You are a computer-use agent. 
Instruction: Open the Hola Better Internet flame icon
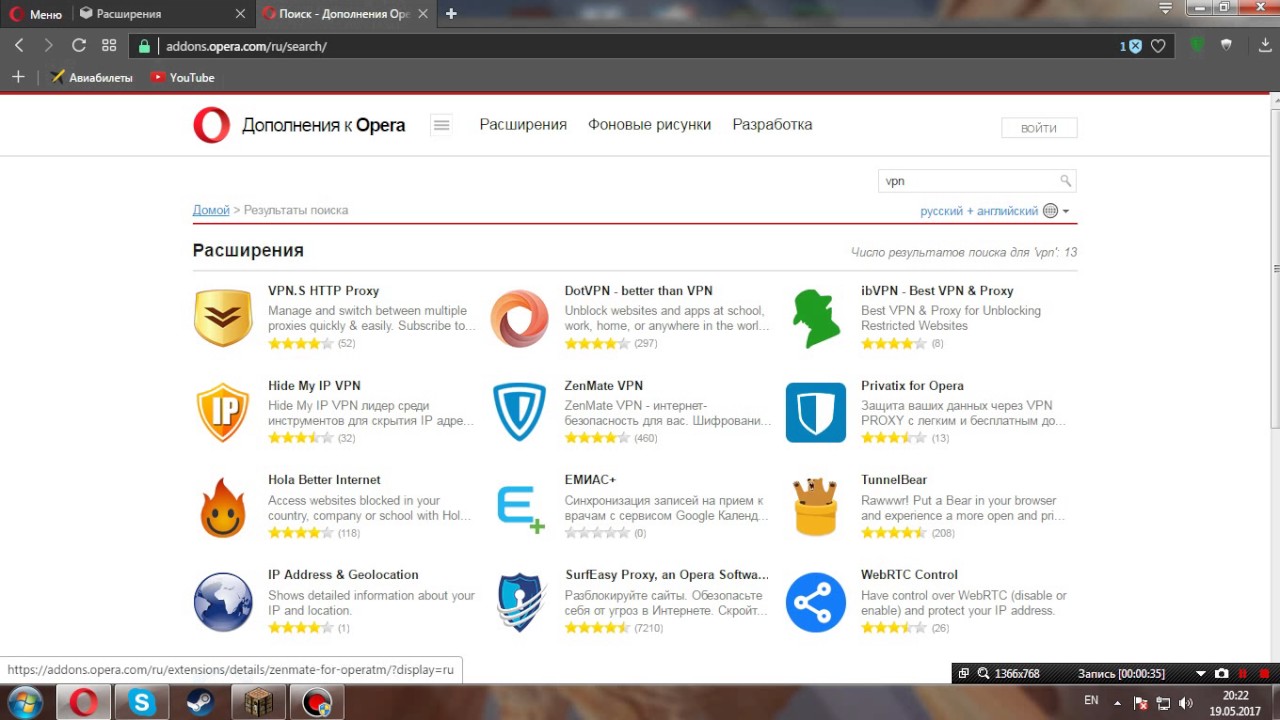(223, 507)
